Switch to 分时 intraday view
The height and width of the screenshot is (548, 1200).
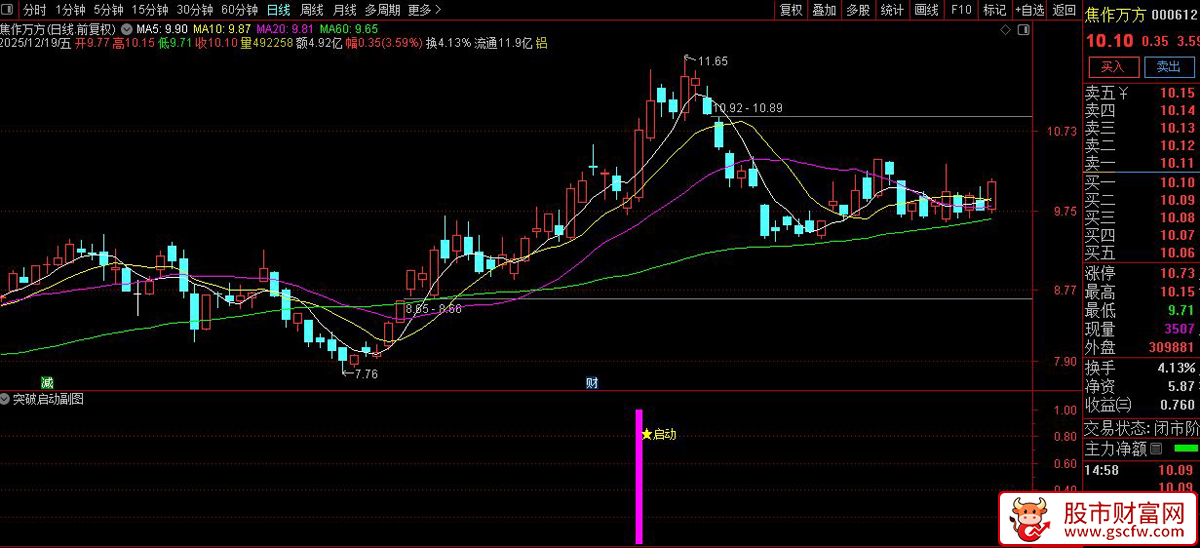[34, 10]
